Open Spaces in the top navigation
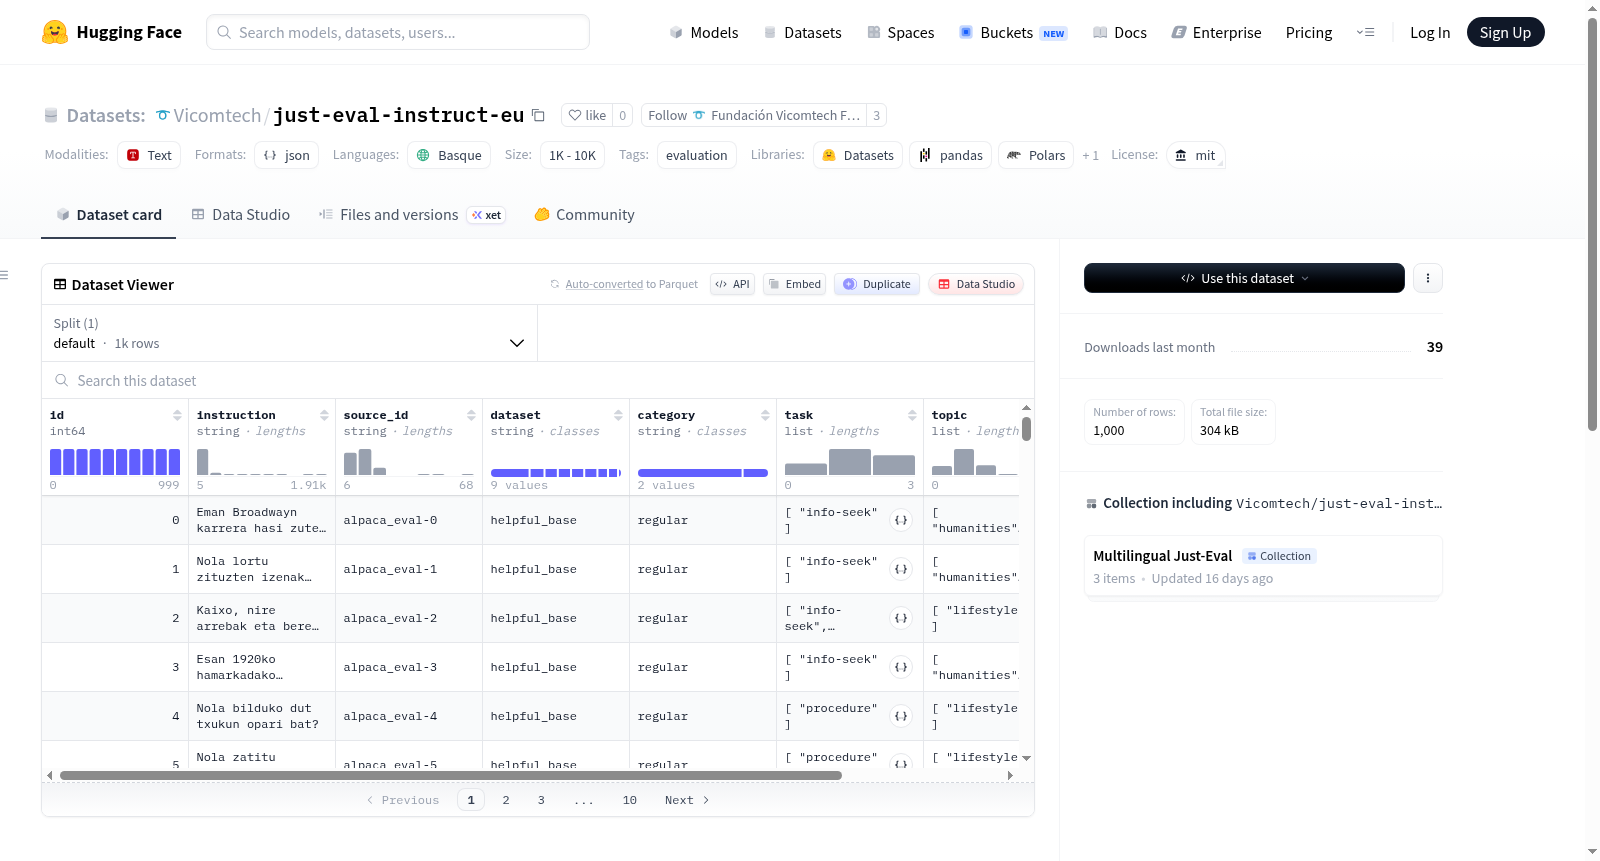This screenshot has height=861, width=1600. pyautogui.click(x=901, y=32)
